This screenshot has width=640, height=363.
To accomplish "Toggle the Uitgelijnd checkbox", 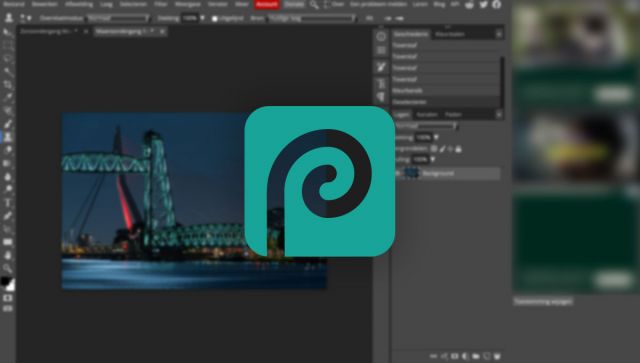I will point(215,19).
